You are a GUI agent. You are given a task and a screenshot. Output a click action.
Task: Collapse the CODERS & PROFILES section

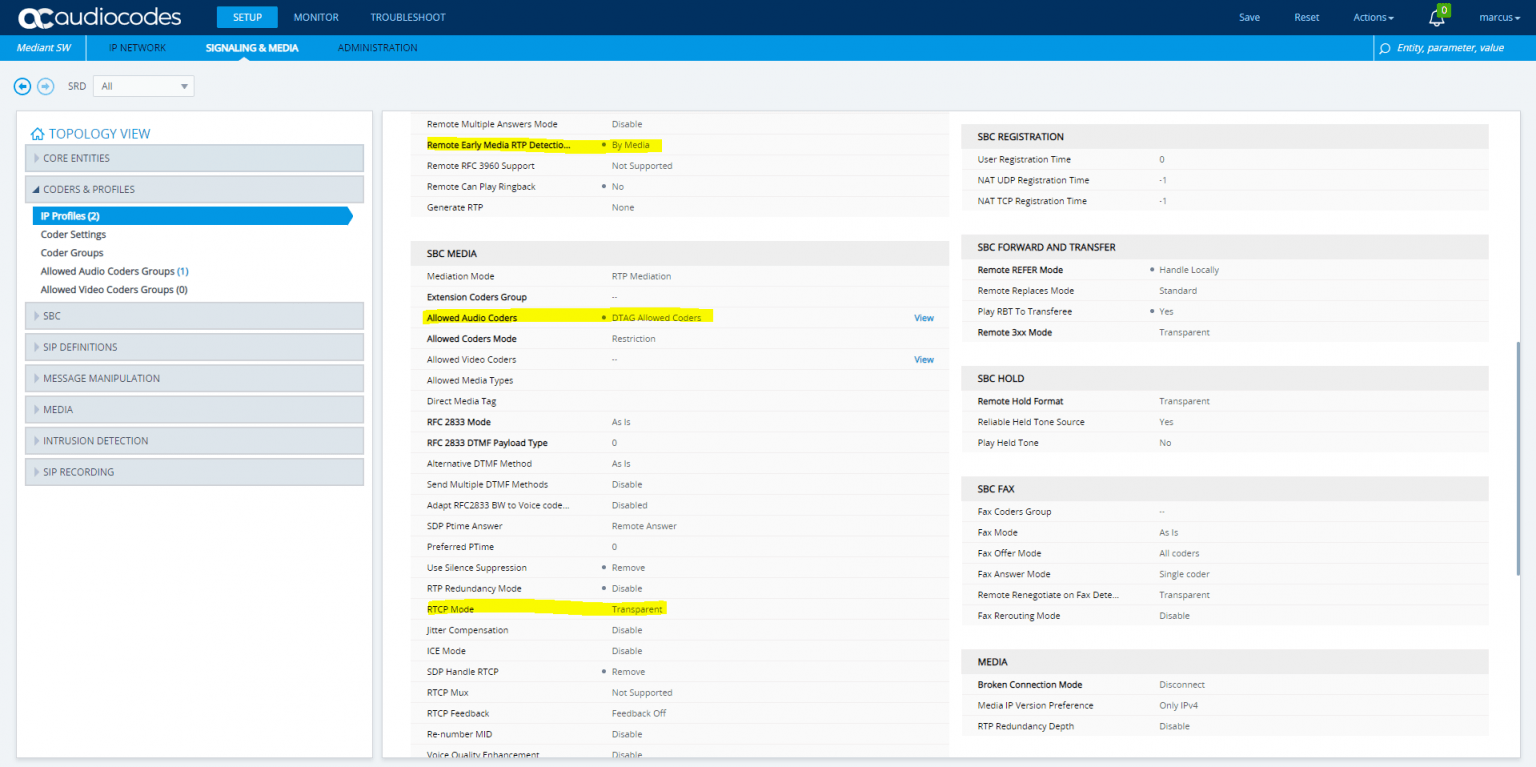[194, 189]
